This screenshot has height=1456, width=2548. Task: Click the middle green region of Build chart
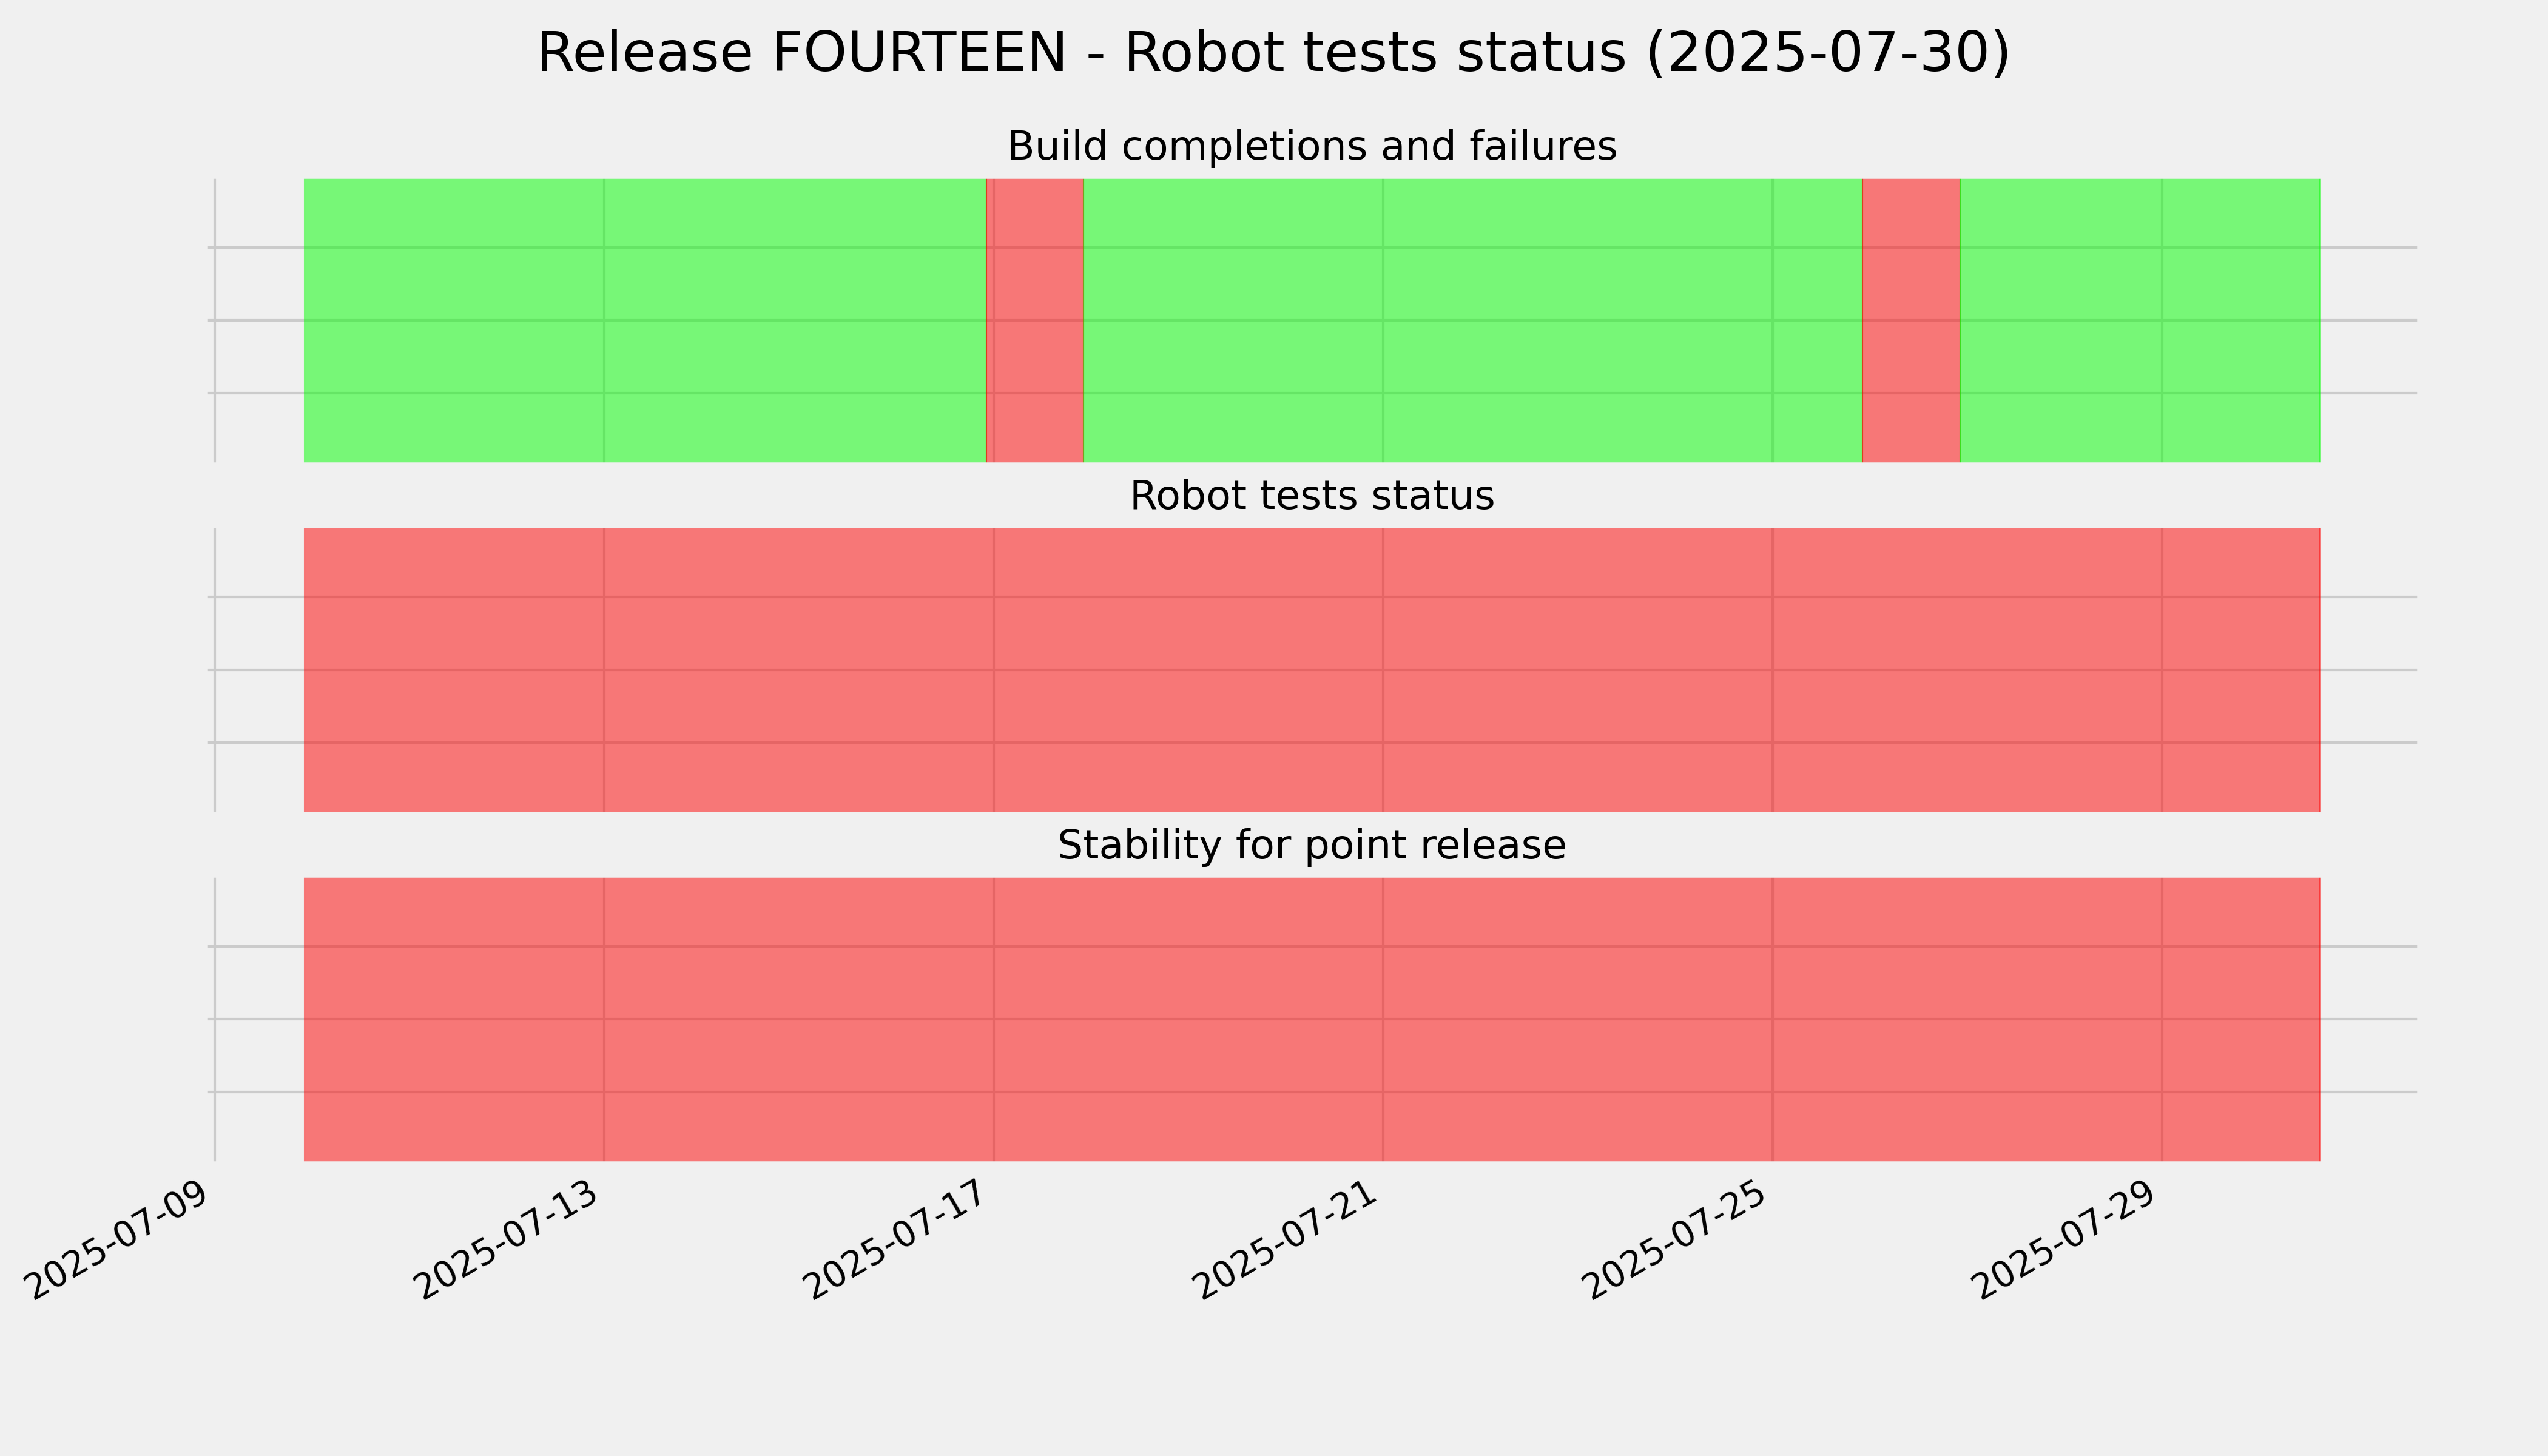[x=1473, y=320]
